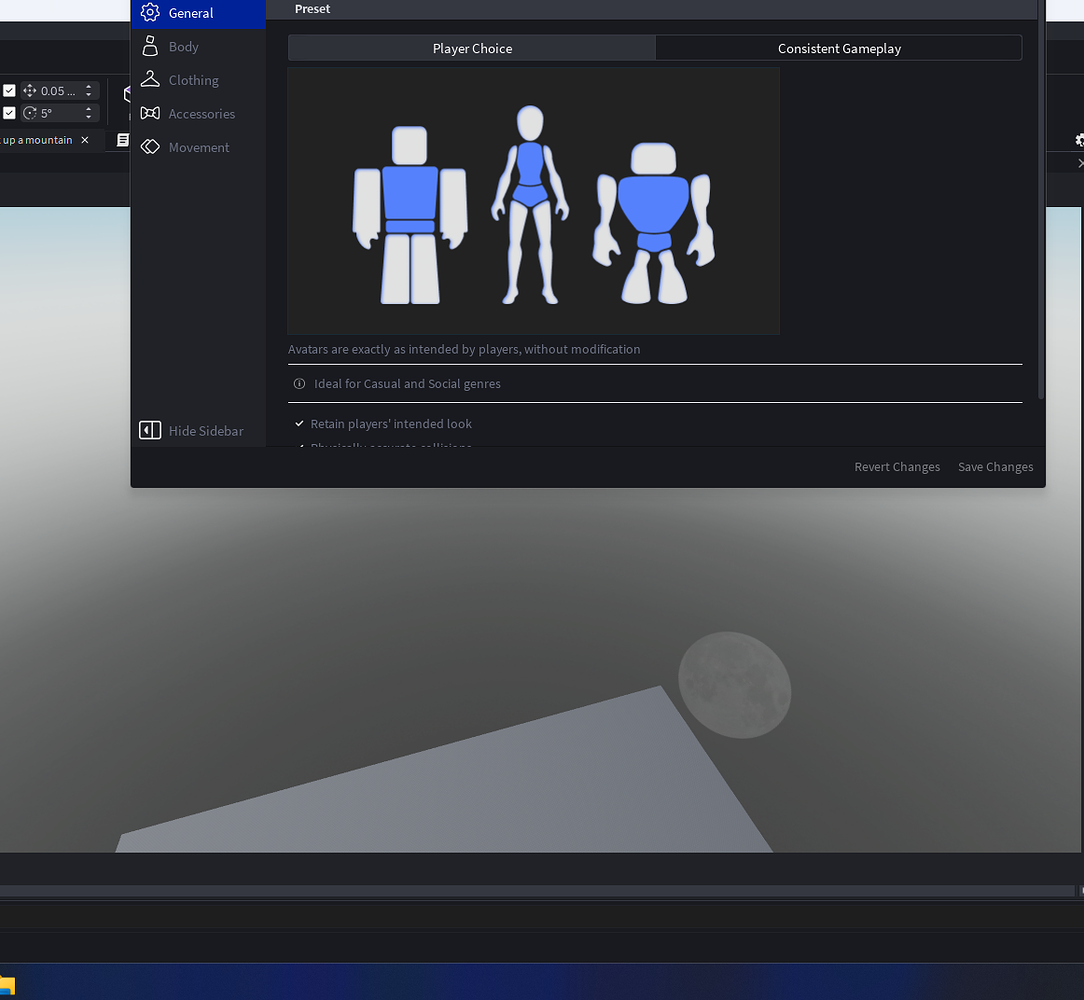Close the 'up a mountain' tab
Image resolution: width=1084 pixels, height=1000 pixels.
pos(85,140)
